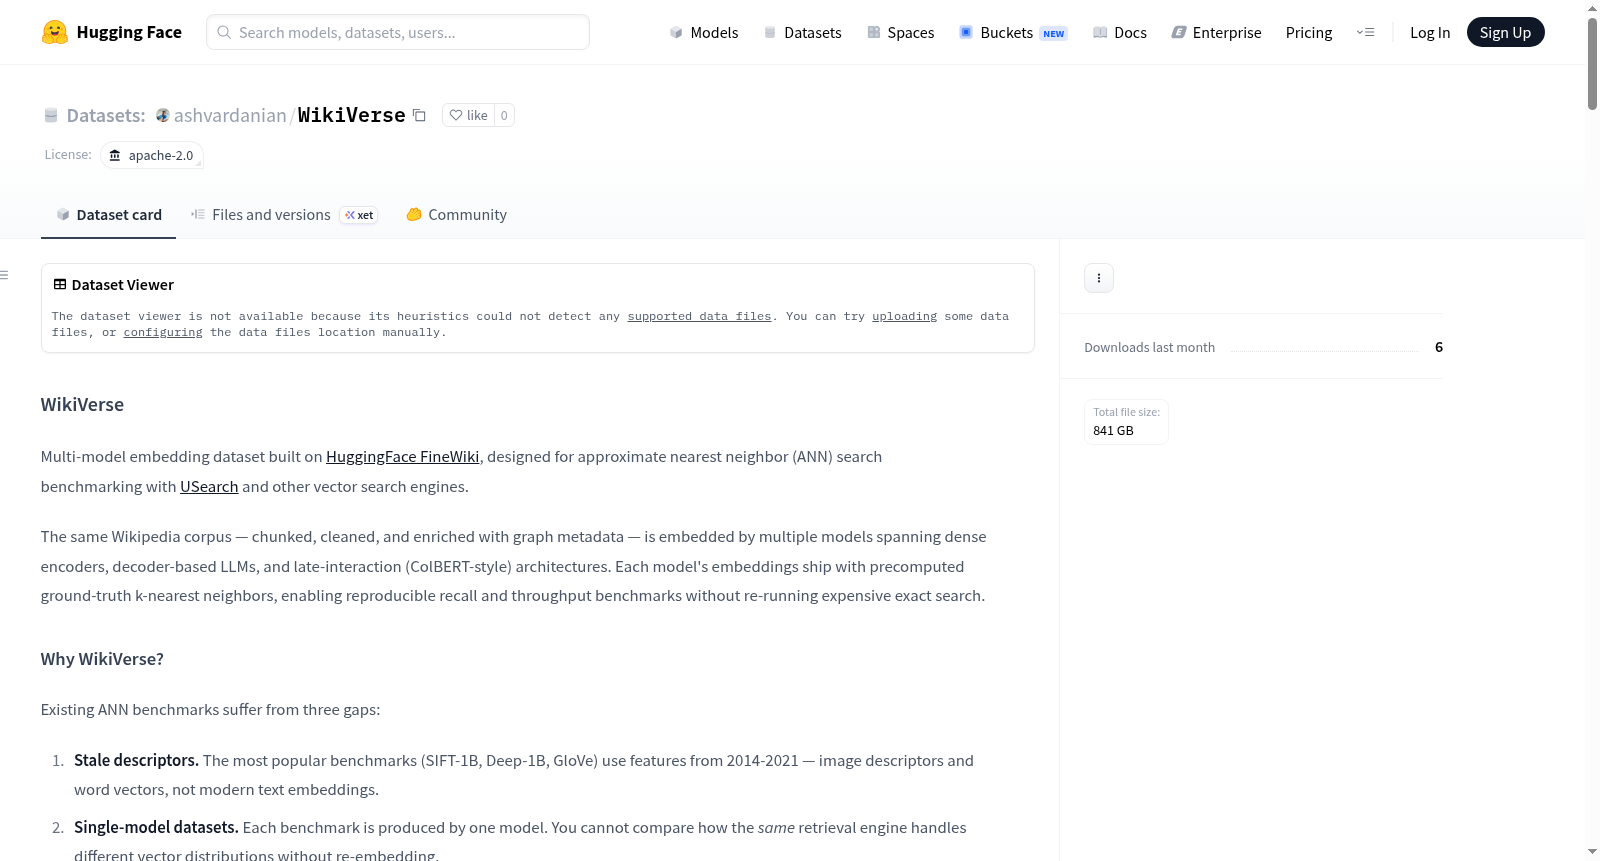Click the Datasets: breadcrumb label
This screenshot has width=1600, height=861.
pos(106,115)
